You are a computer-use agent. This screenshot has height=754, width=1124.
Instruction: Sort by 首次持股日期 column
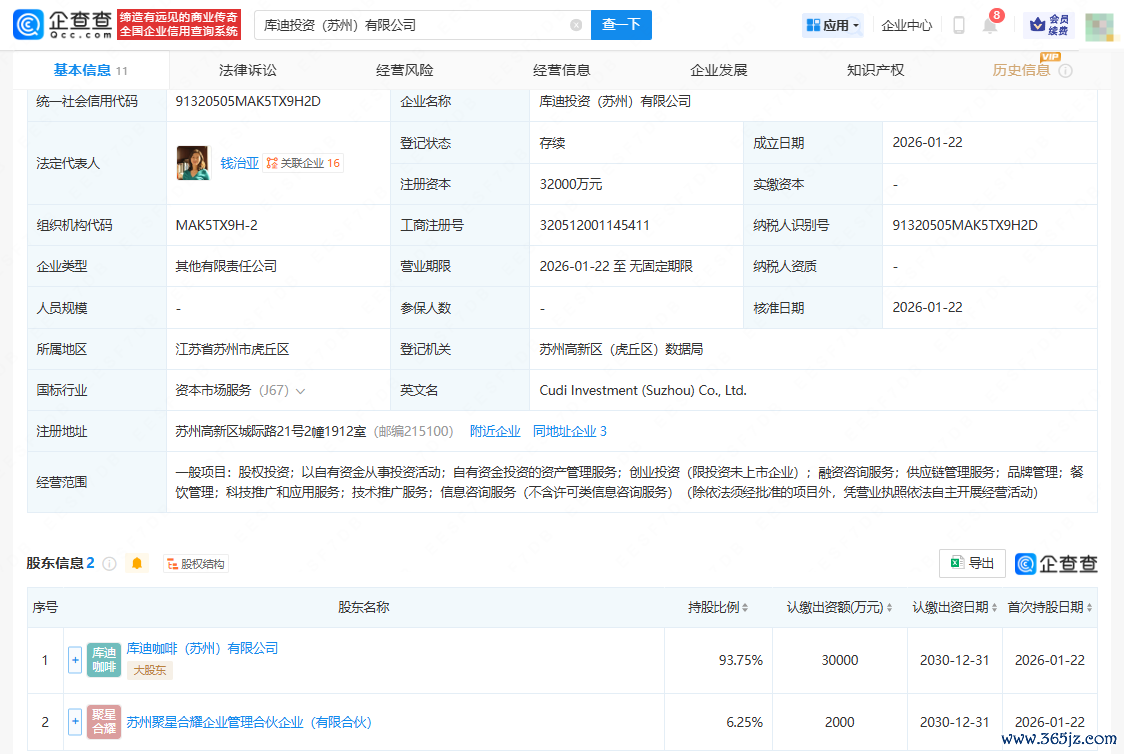pos(1050,607)
